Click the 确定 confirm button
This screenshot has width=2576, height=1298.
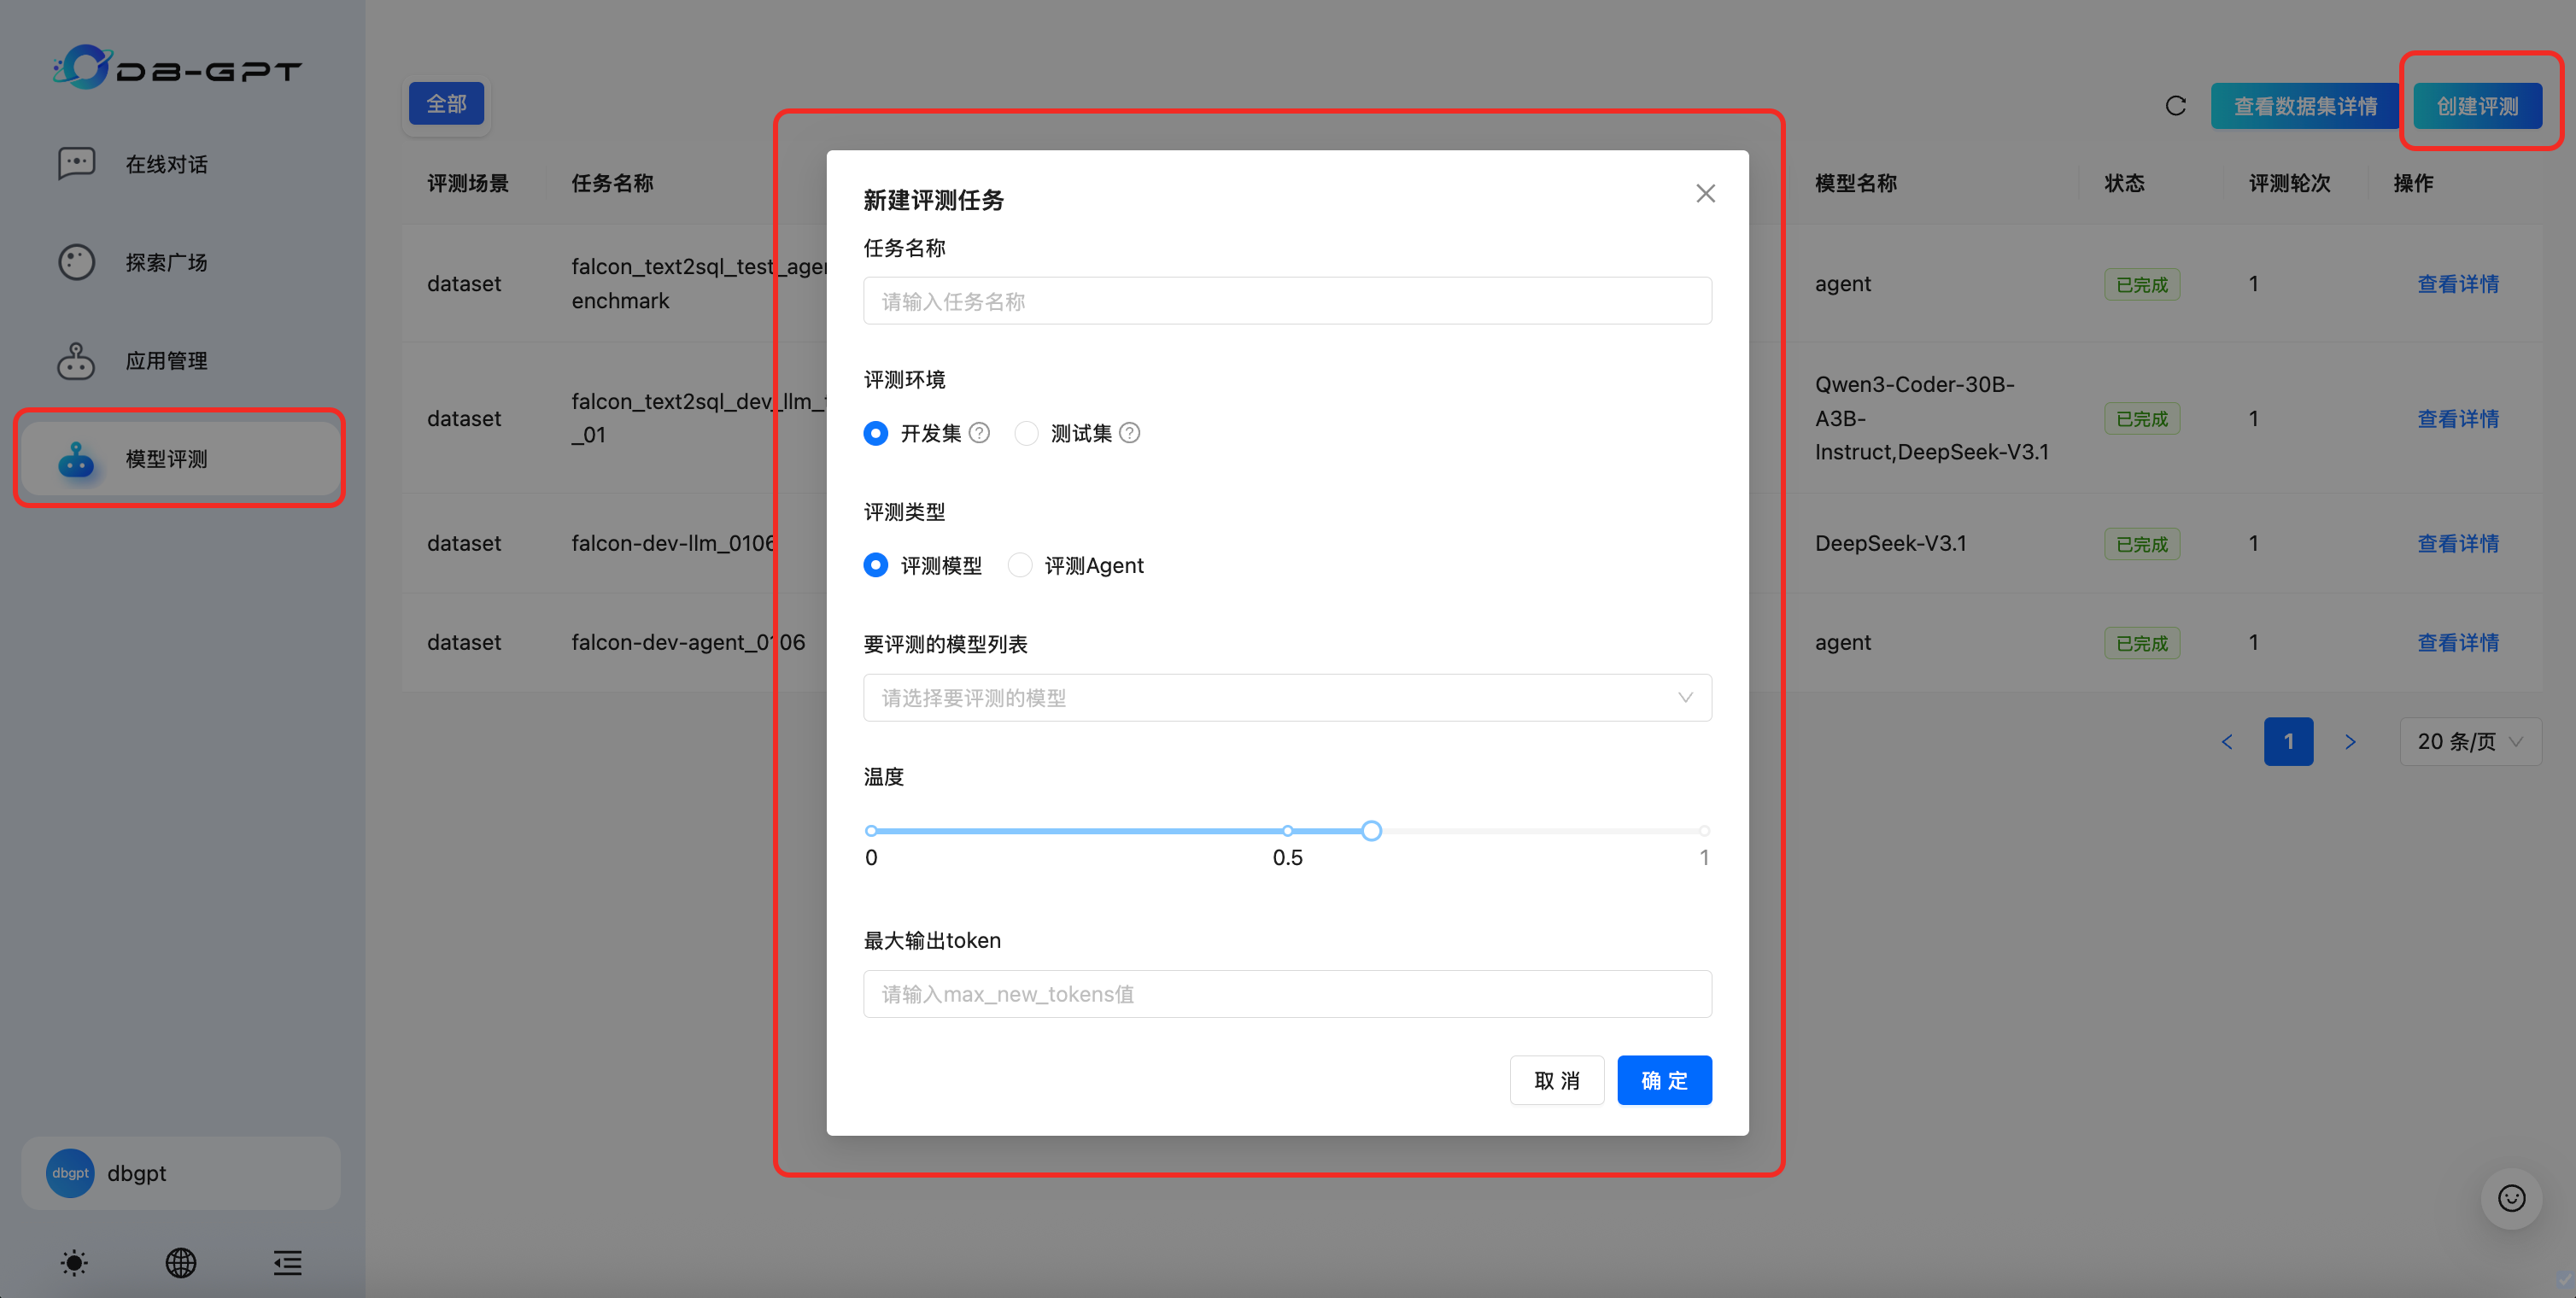point(1663,1080)
